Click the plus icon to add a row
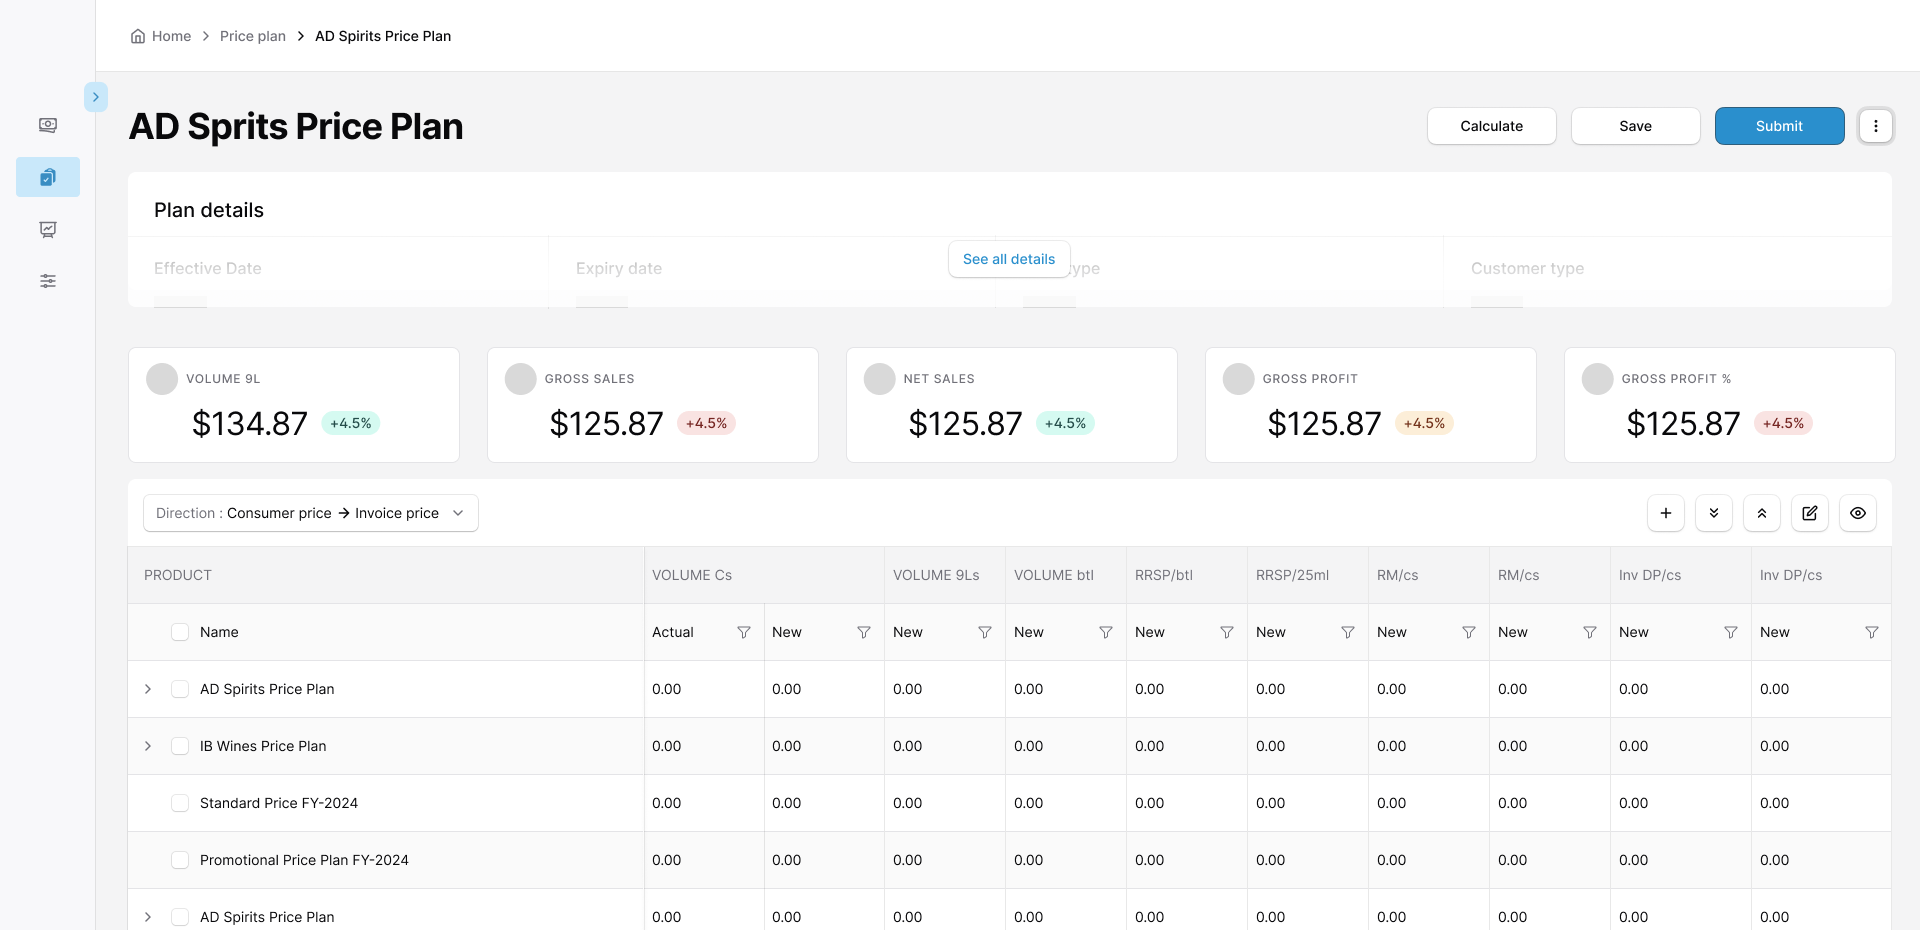1920x930 pixels. (1665, 513)
